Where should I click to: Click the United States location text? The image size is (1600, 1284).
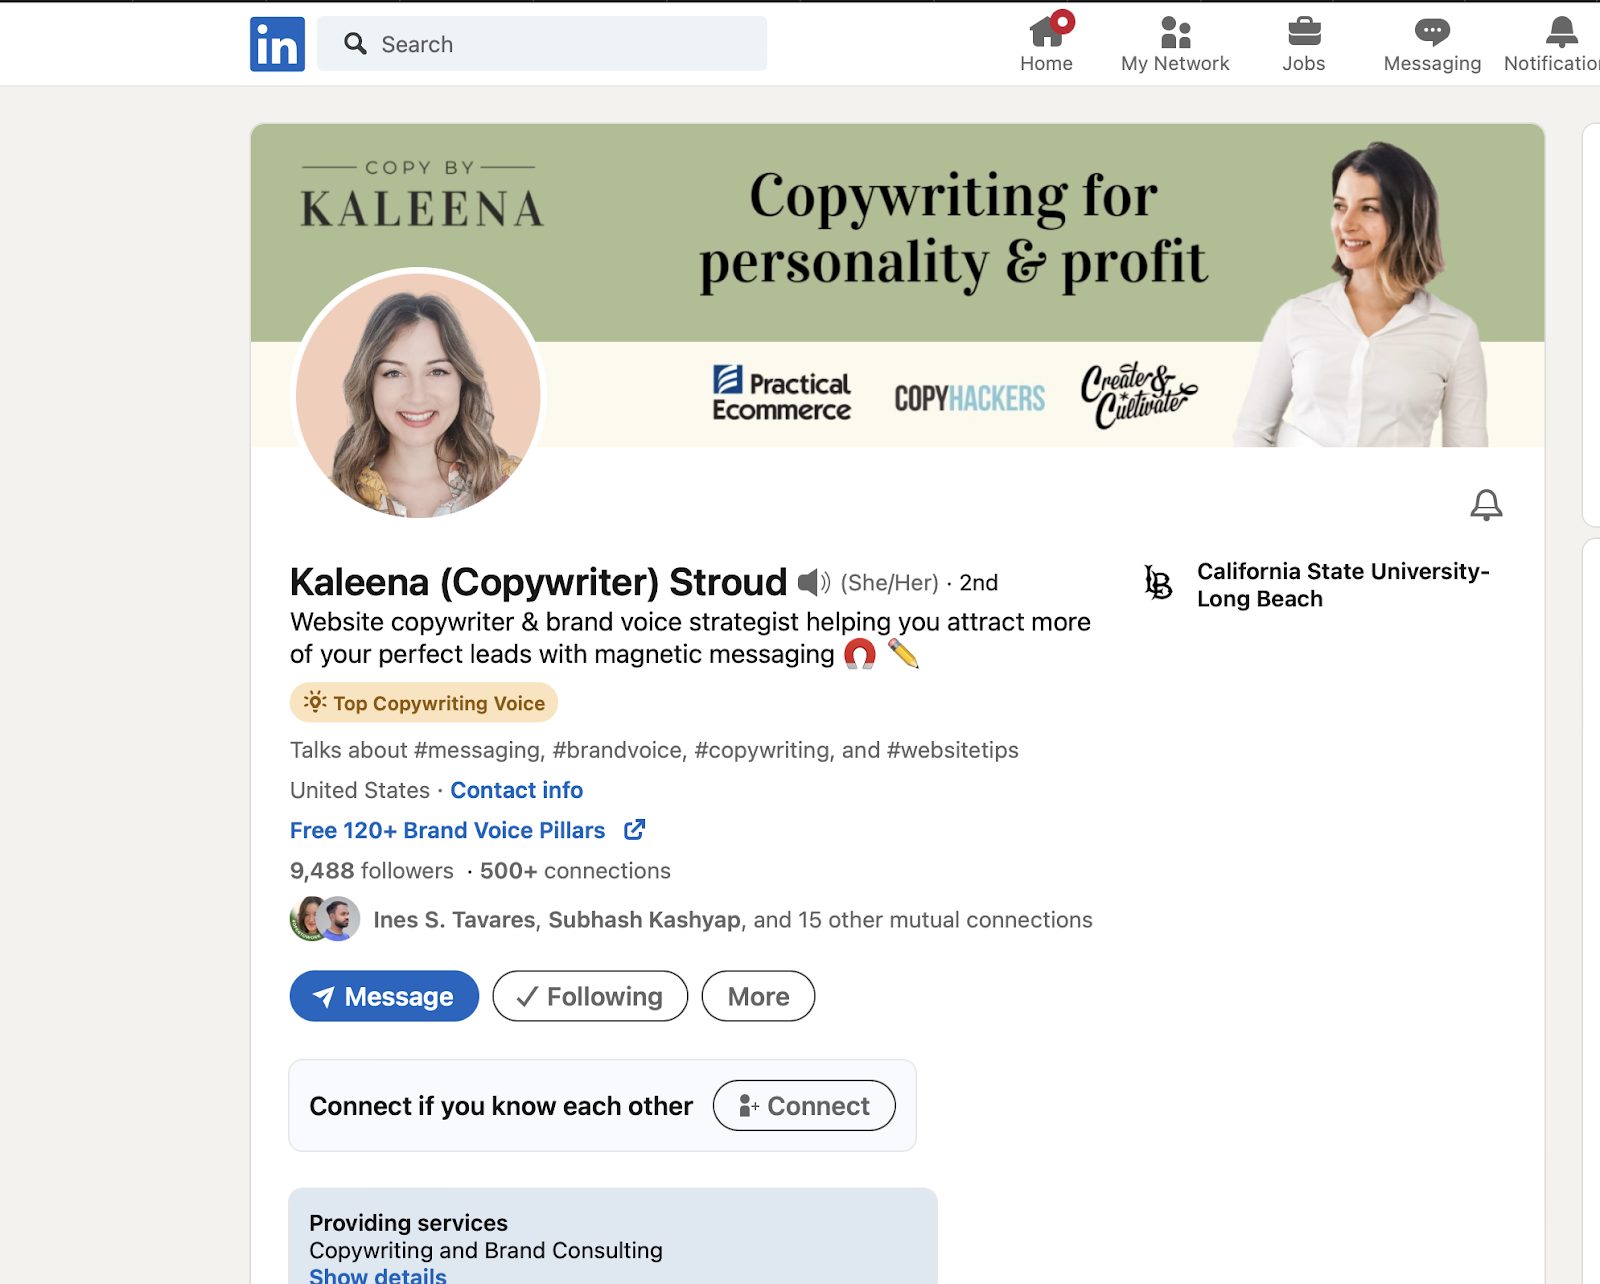coord(360,790)
